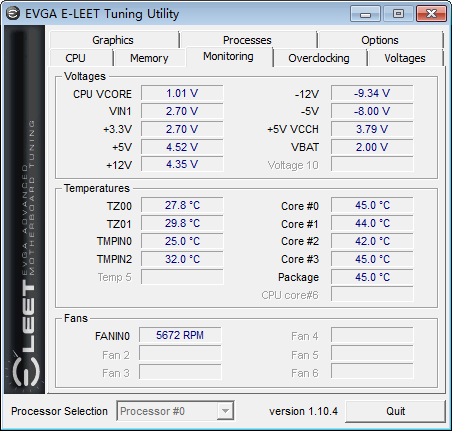This screenshot has width=452, height=431.
Task: Click the Package temperature value
Action: point(372,277)
